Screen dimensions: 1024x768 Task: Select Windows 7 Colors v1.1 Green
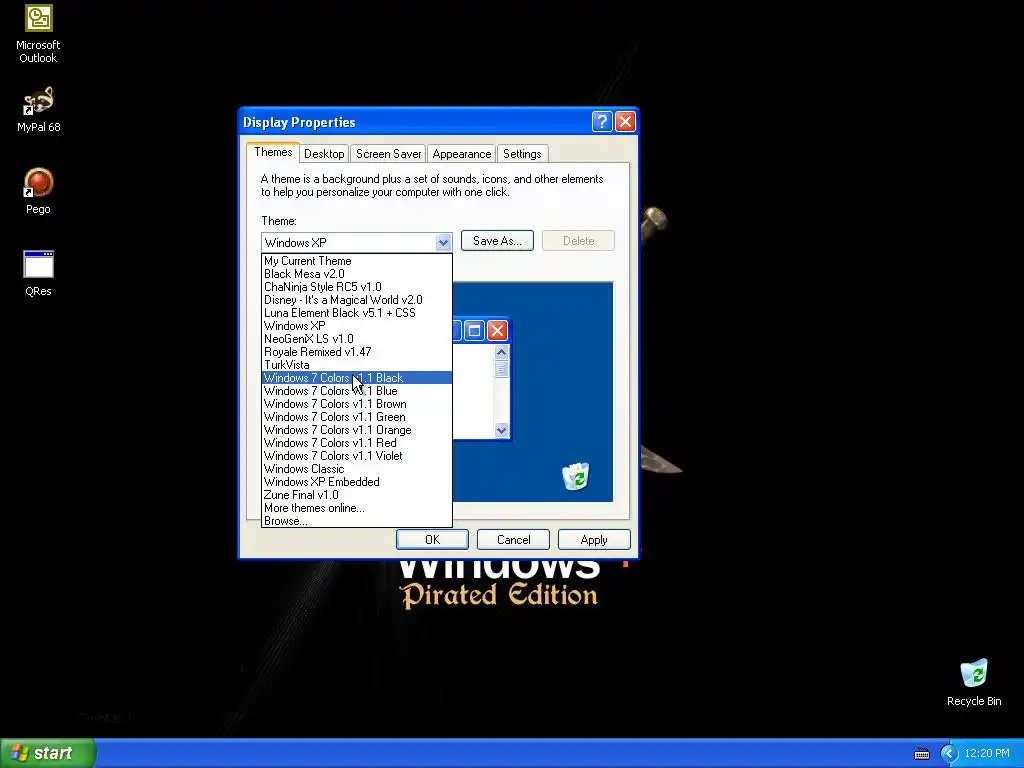[357, 417]
